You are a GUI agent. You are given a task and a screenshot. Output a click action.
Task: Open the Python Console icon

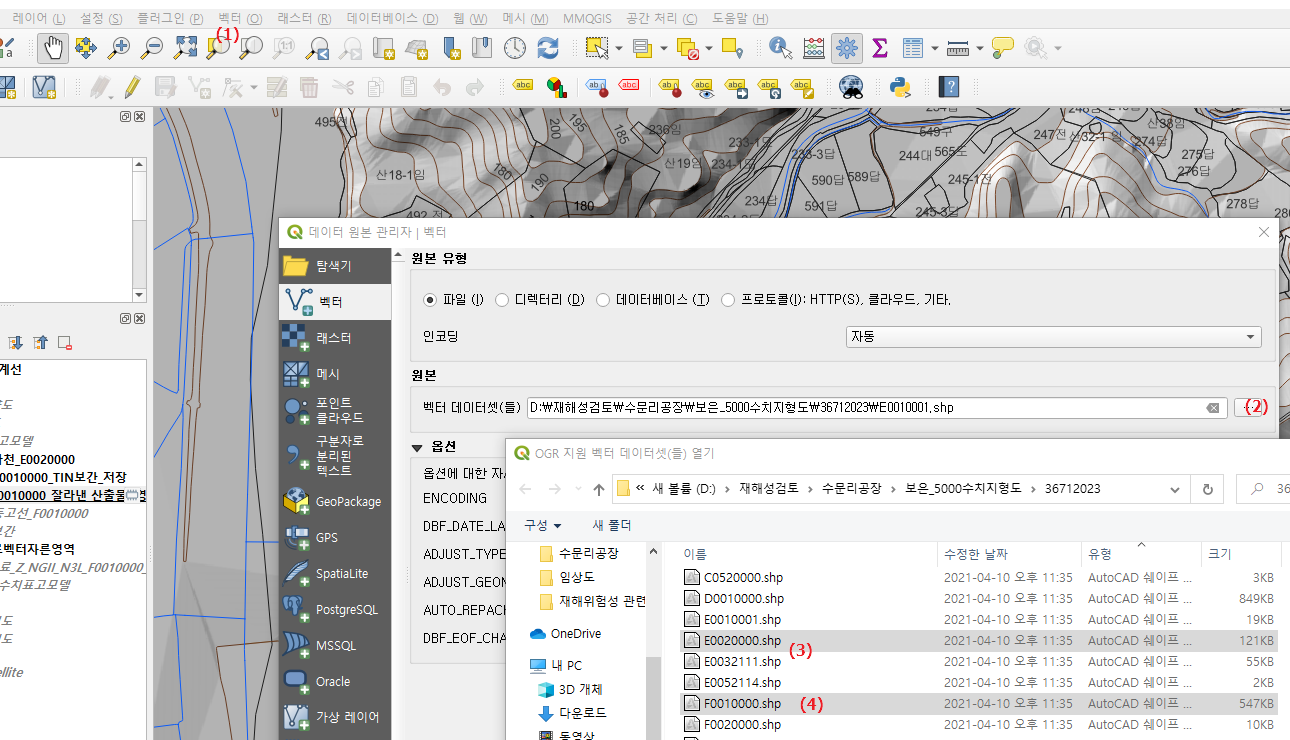click(900, 86)
